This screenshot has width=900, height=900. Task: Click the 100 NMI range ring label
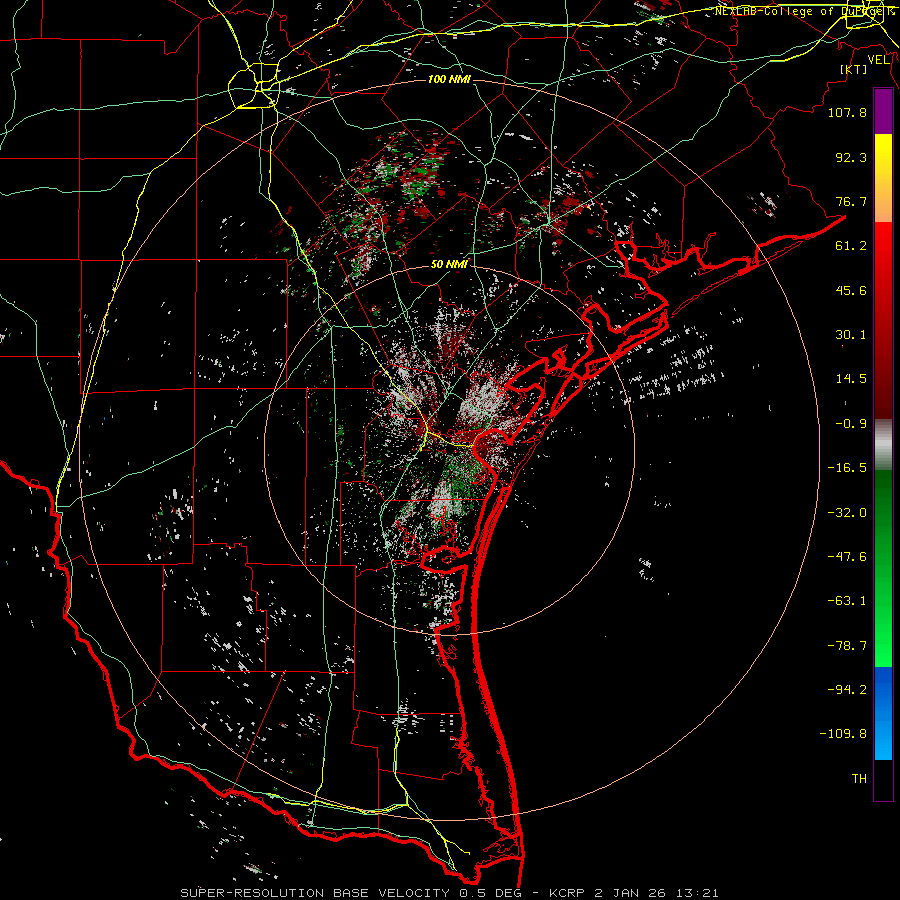tap(449, 79)
